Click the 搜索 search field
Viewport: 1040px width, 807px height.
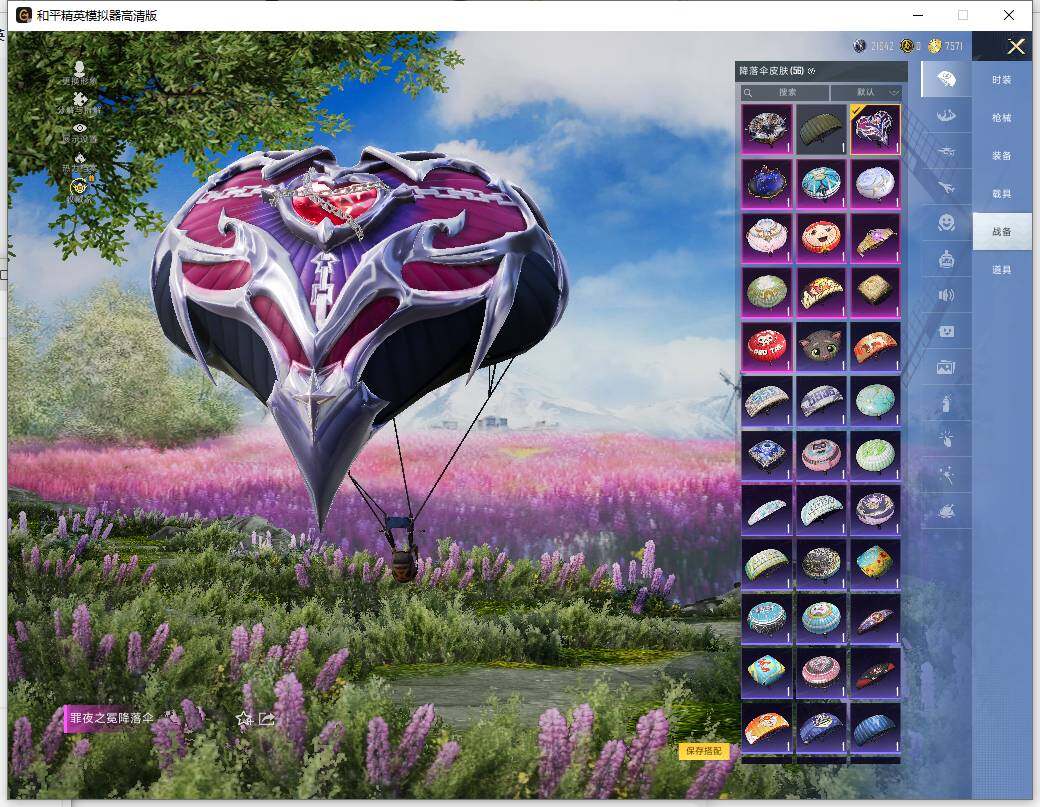coord(786,92)
